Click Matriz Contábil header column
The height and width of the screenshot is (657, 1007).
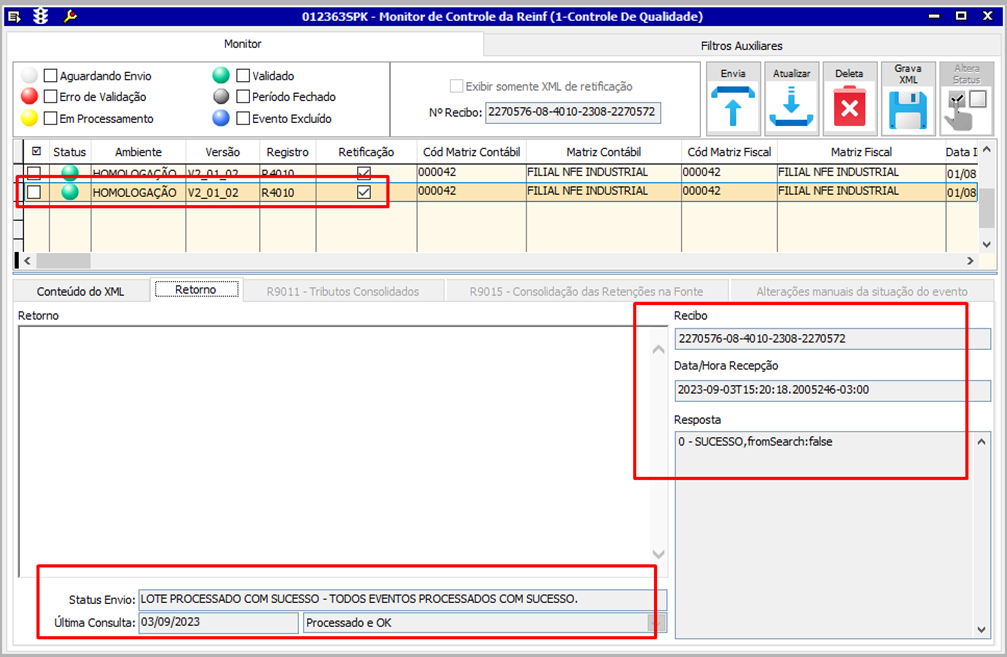604,152
